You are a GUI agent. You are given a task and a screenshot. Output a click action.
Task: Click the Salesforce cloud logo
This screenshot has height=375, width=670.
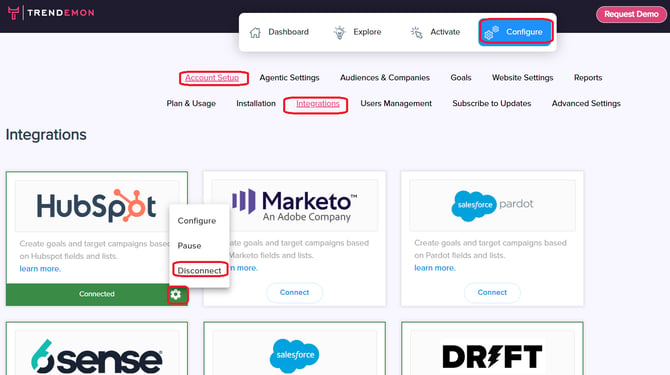pyautogui.click(x=294, y=355)
